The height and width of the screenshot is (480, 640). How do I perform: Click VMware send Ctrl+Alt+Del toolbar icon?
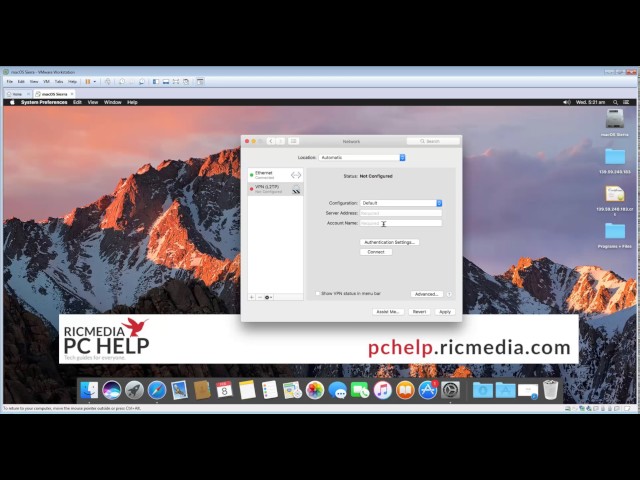click(108, 82)
